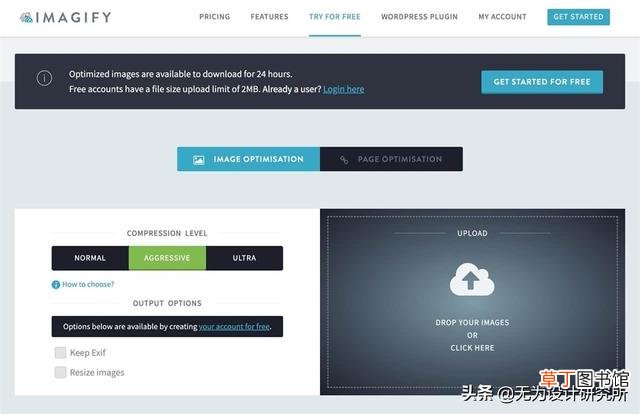Viewport: 640px width, 414px height.
Task: Select Aggressive compression level
Action: [x=167, y=258]
